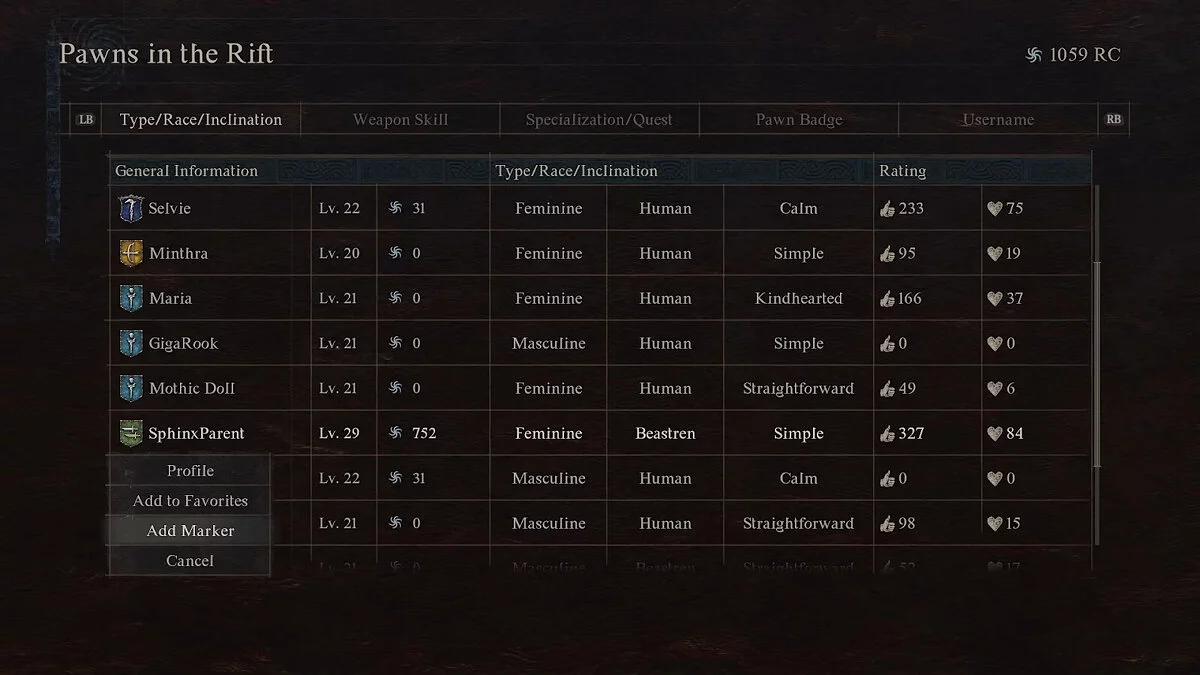This screenshot has width=1200, height=675.
Task: Click Maria's blue vocation icon
Action: pyautogui.click(x=131, y=298)
